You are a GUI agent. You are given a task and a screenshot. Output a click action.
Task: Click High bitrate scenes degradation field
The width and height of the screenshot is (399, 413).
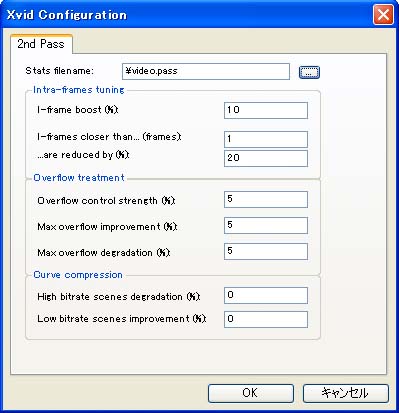(x=266, y=295)
